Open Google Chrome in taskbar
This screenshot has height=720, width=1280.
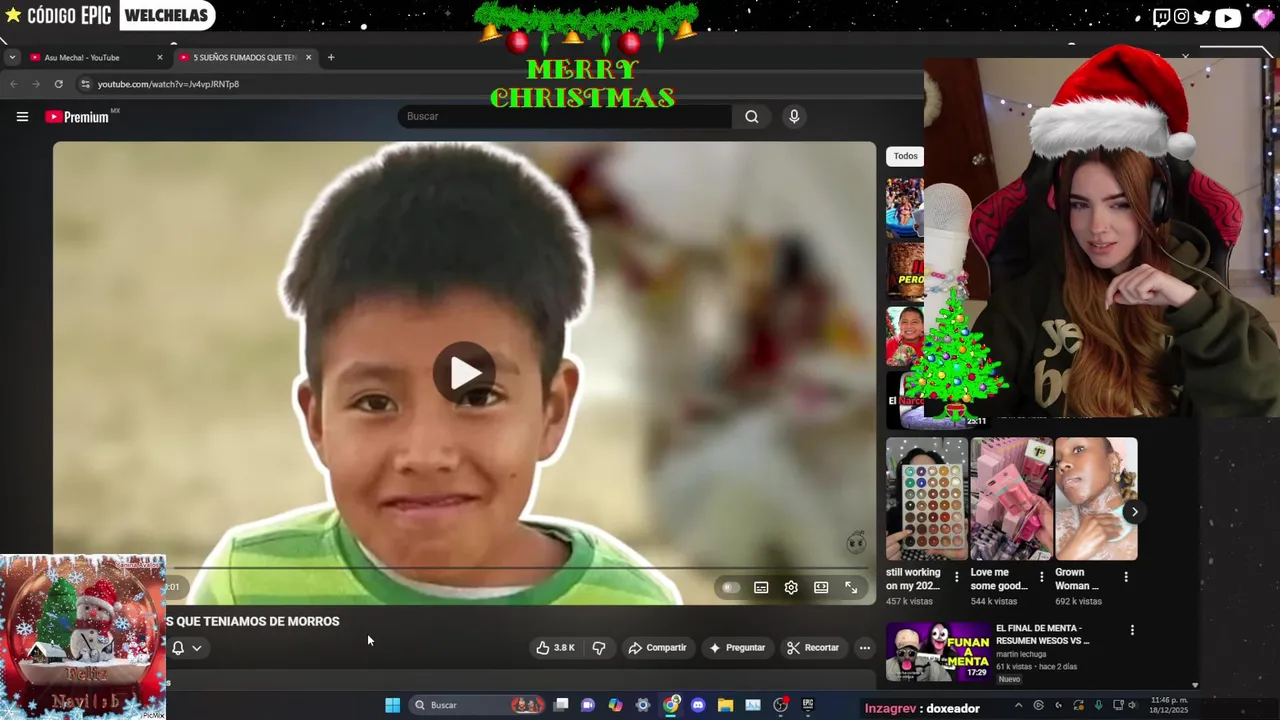(x=670, y=705)
